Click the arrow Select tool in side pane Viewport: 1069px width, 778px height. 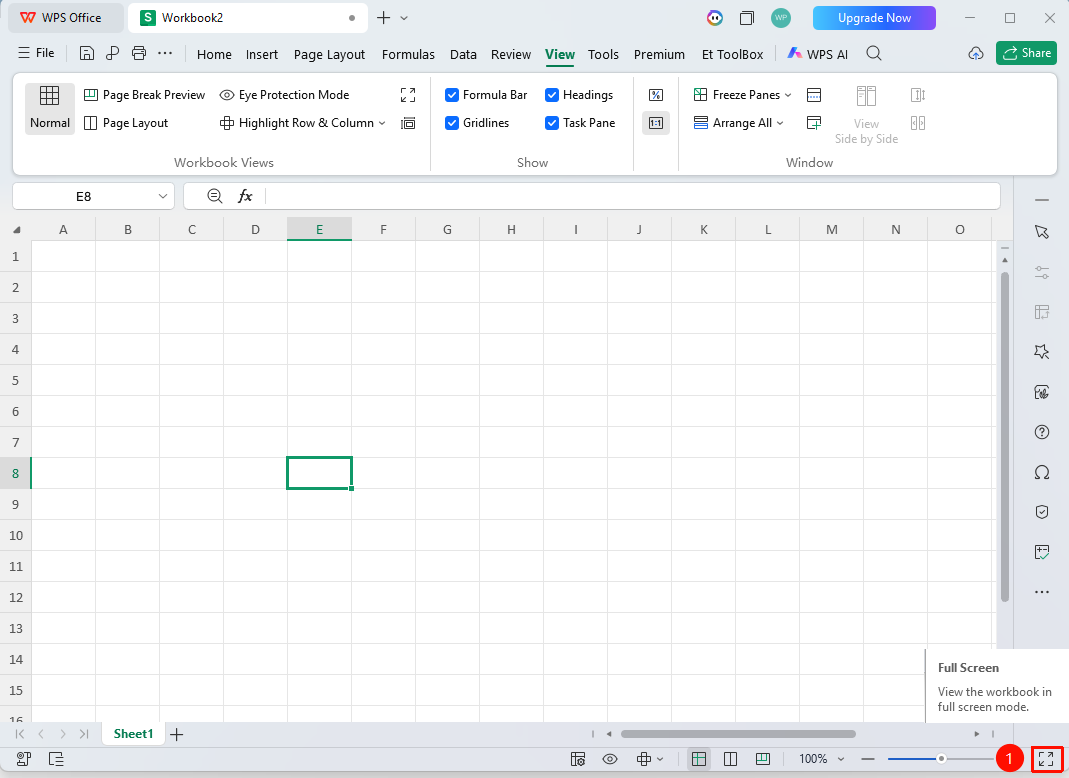coord(1042,232)
